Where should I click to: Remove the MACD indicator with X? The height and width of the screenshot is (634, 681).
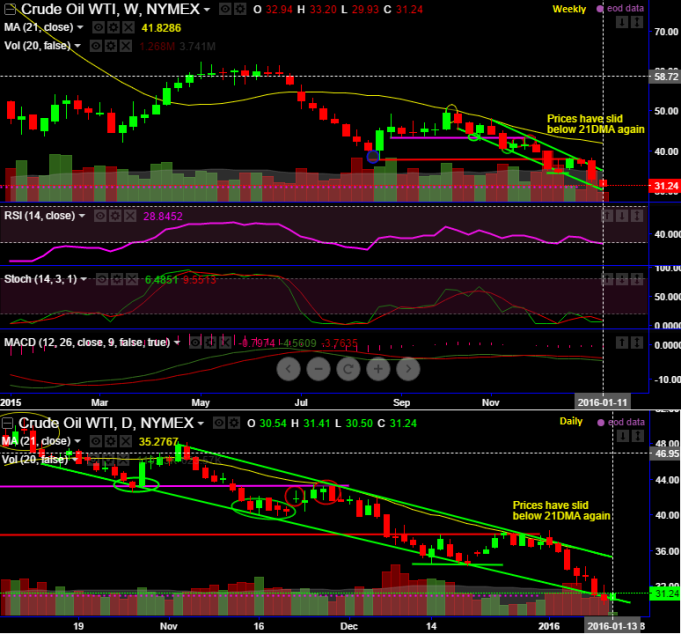(225, 343)
